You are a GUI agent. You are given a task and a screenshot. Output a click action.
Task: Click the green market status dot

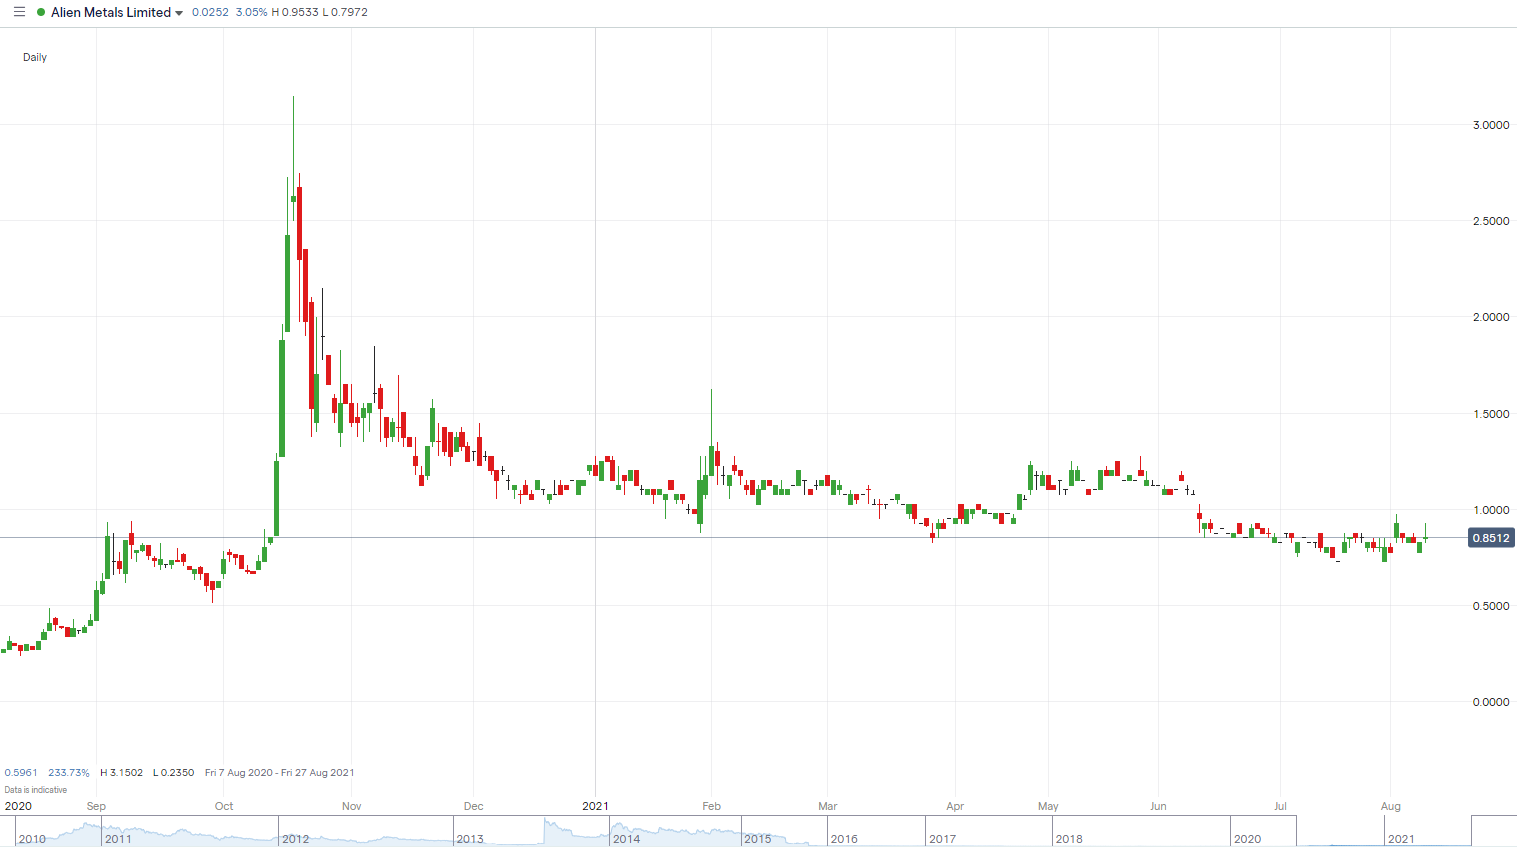(x=41, y=12)
